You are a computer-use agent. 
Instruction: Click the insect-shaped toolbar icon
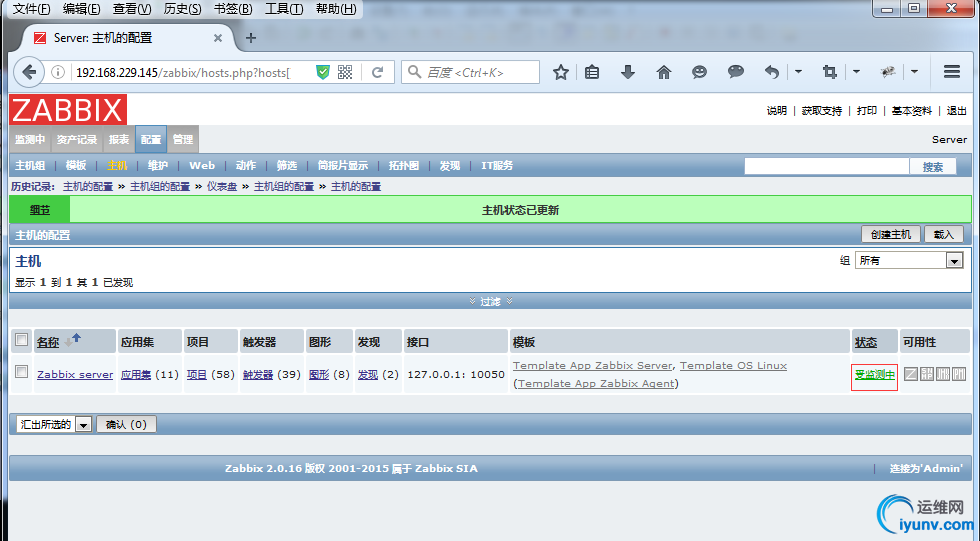coord(888,72)
